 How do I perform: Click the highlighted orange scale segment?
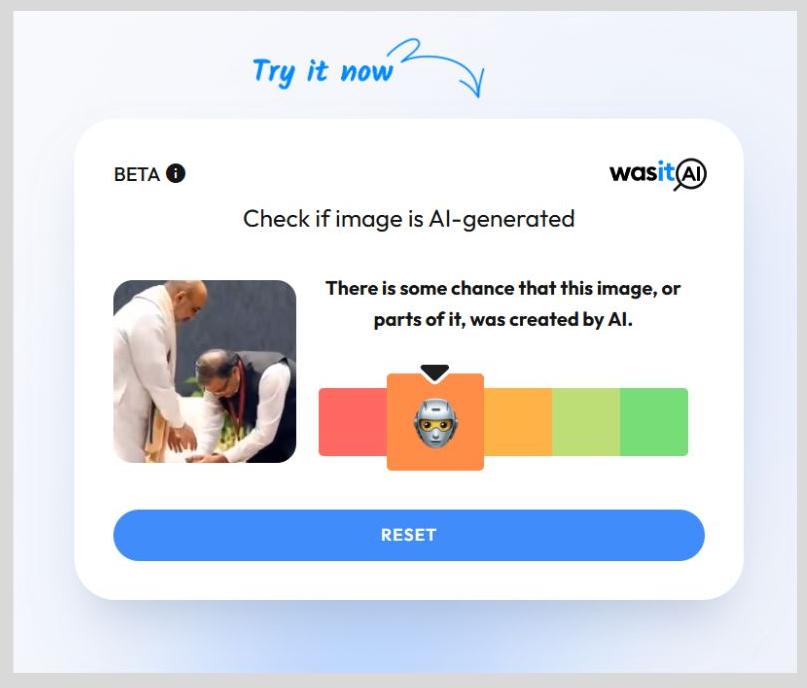point(435,422)
